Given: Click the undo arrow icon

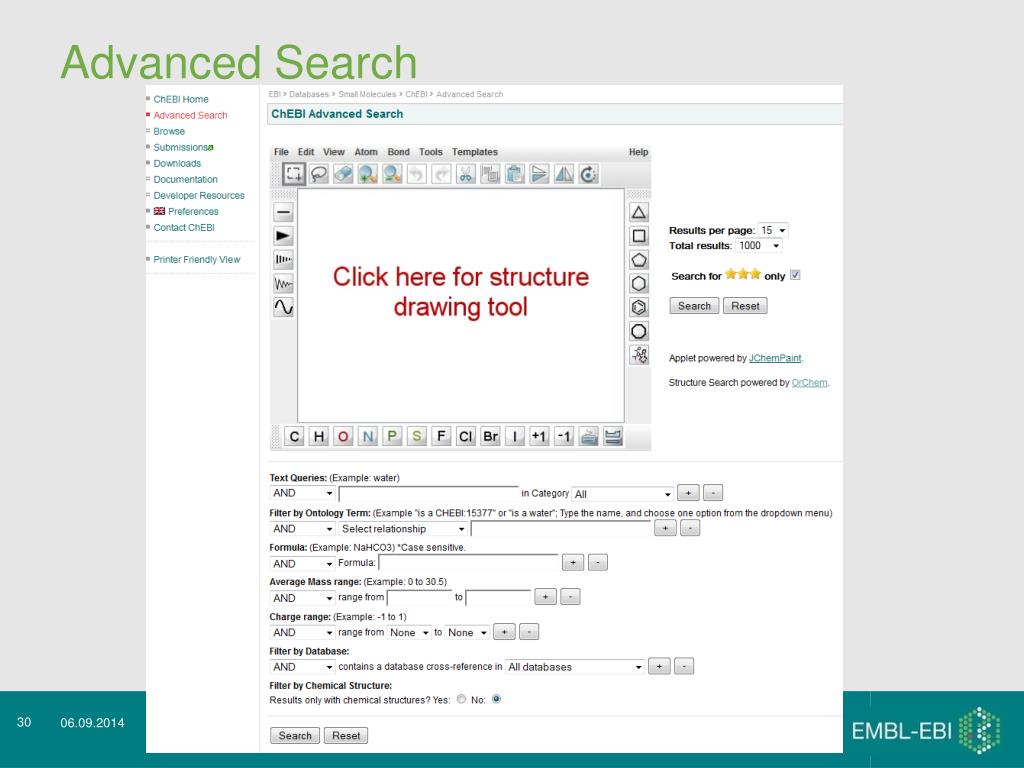Looking at the screenshot, I should 416,174.
